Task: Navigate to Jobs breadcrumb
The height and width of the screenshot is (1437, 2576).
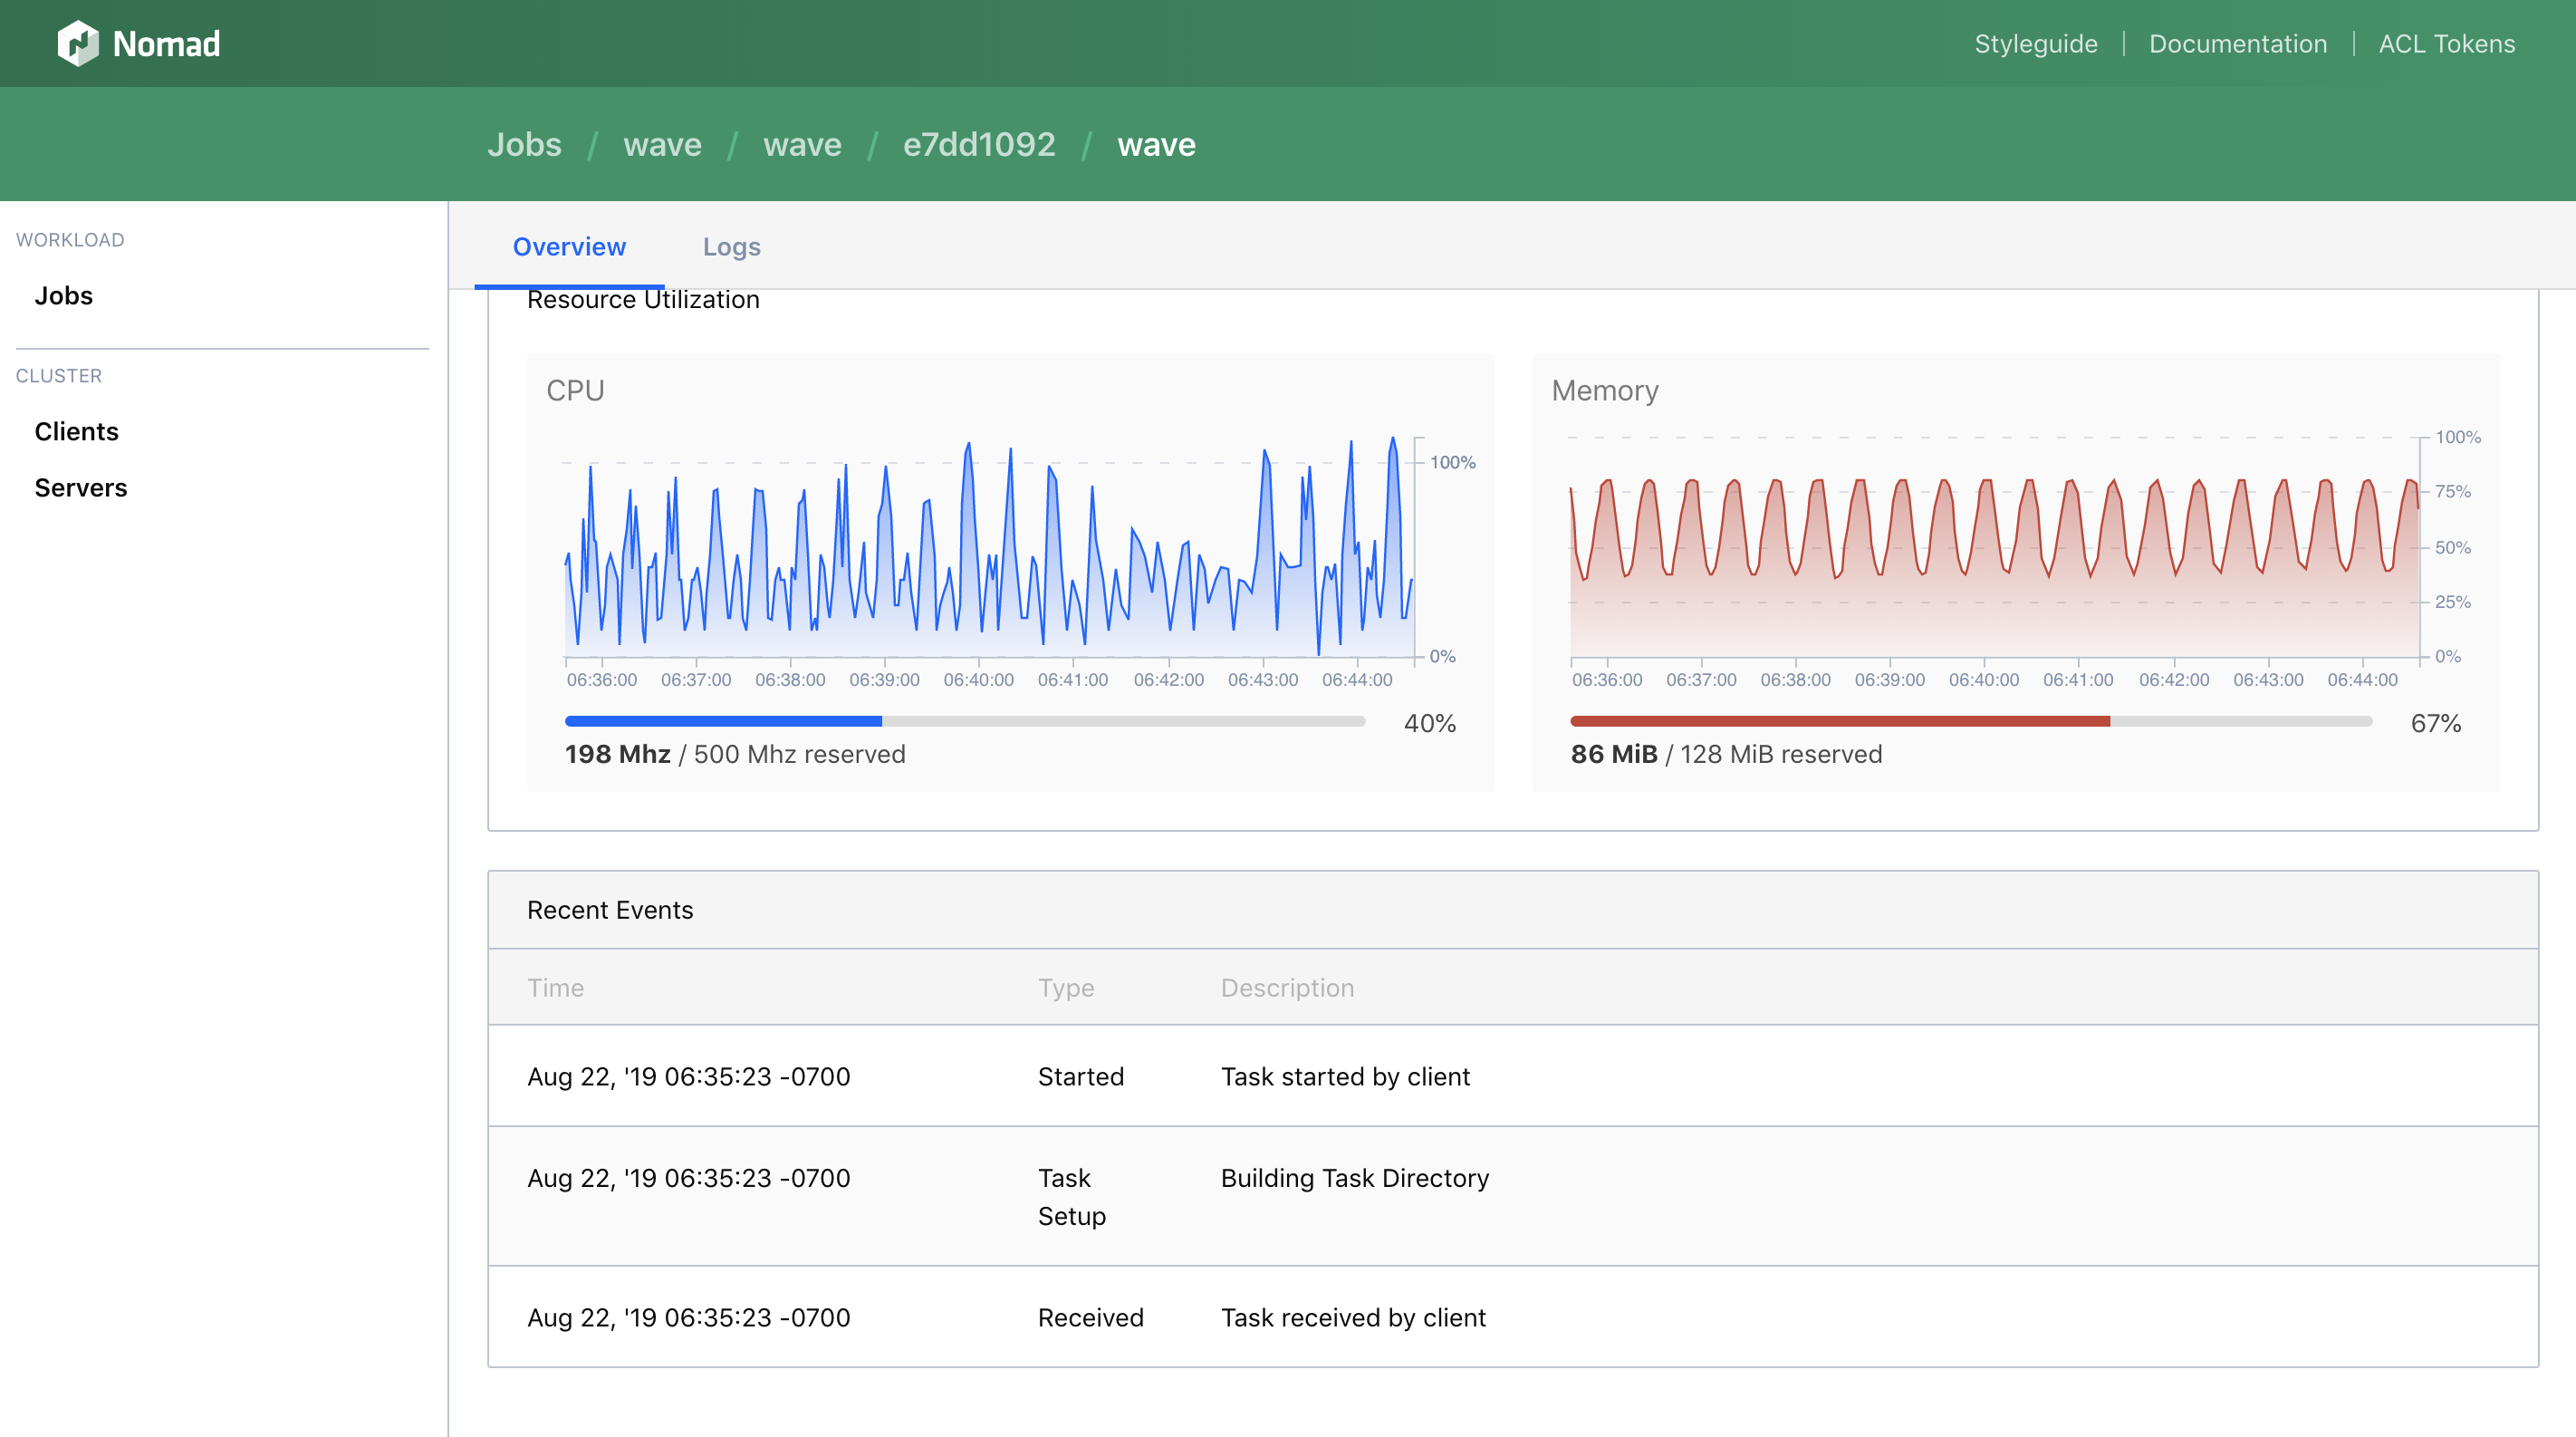Action: tap(524, 144)
